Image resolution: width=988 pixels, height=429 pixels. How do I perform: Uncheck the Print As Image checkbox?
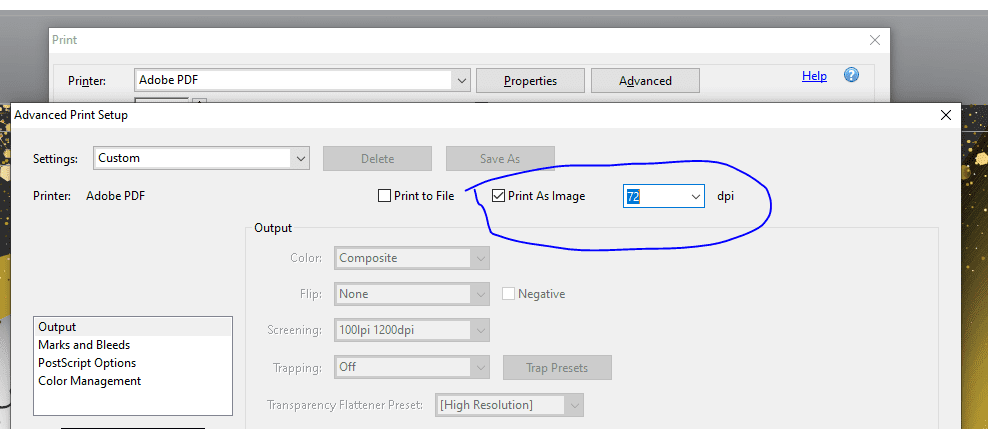pos(499,196)
